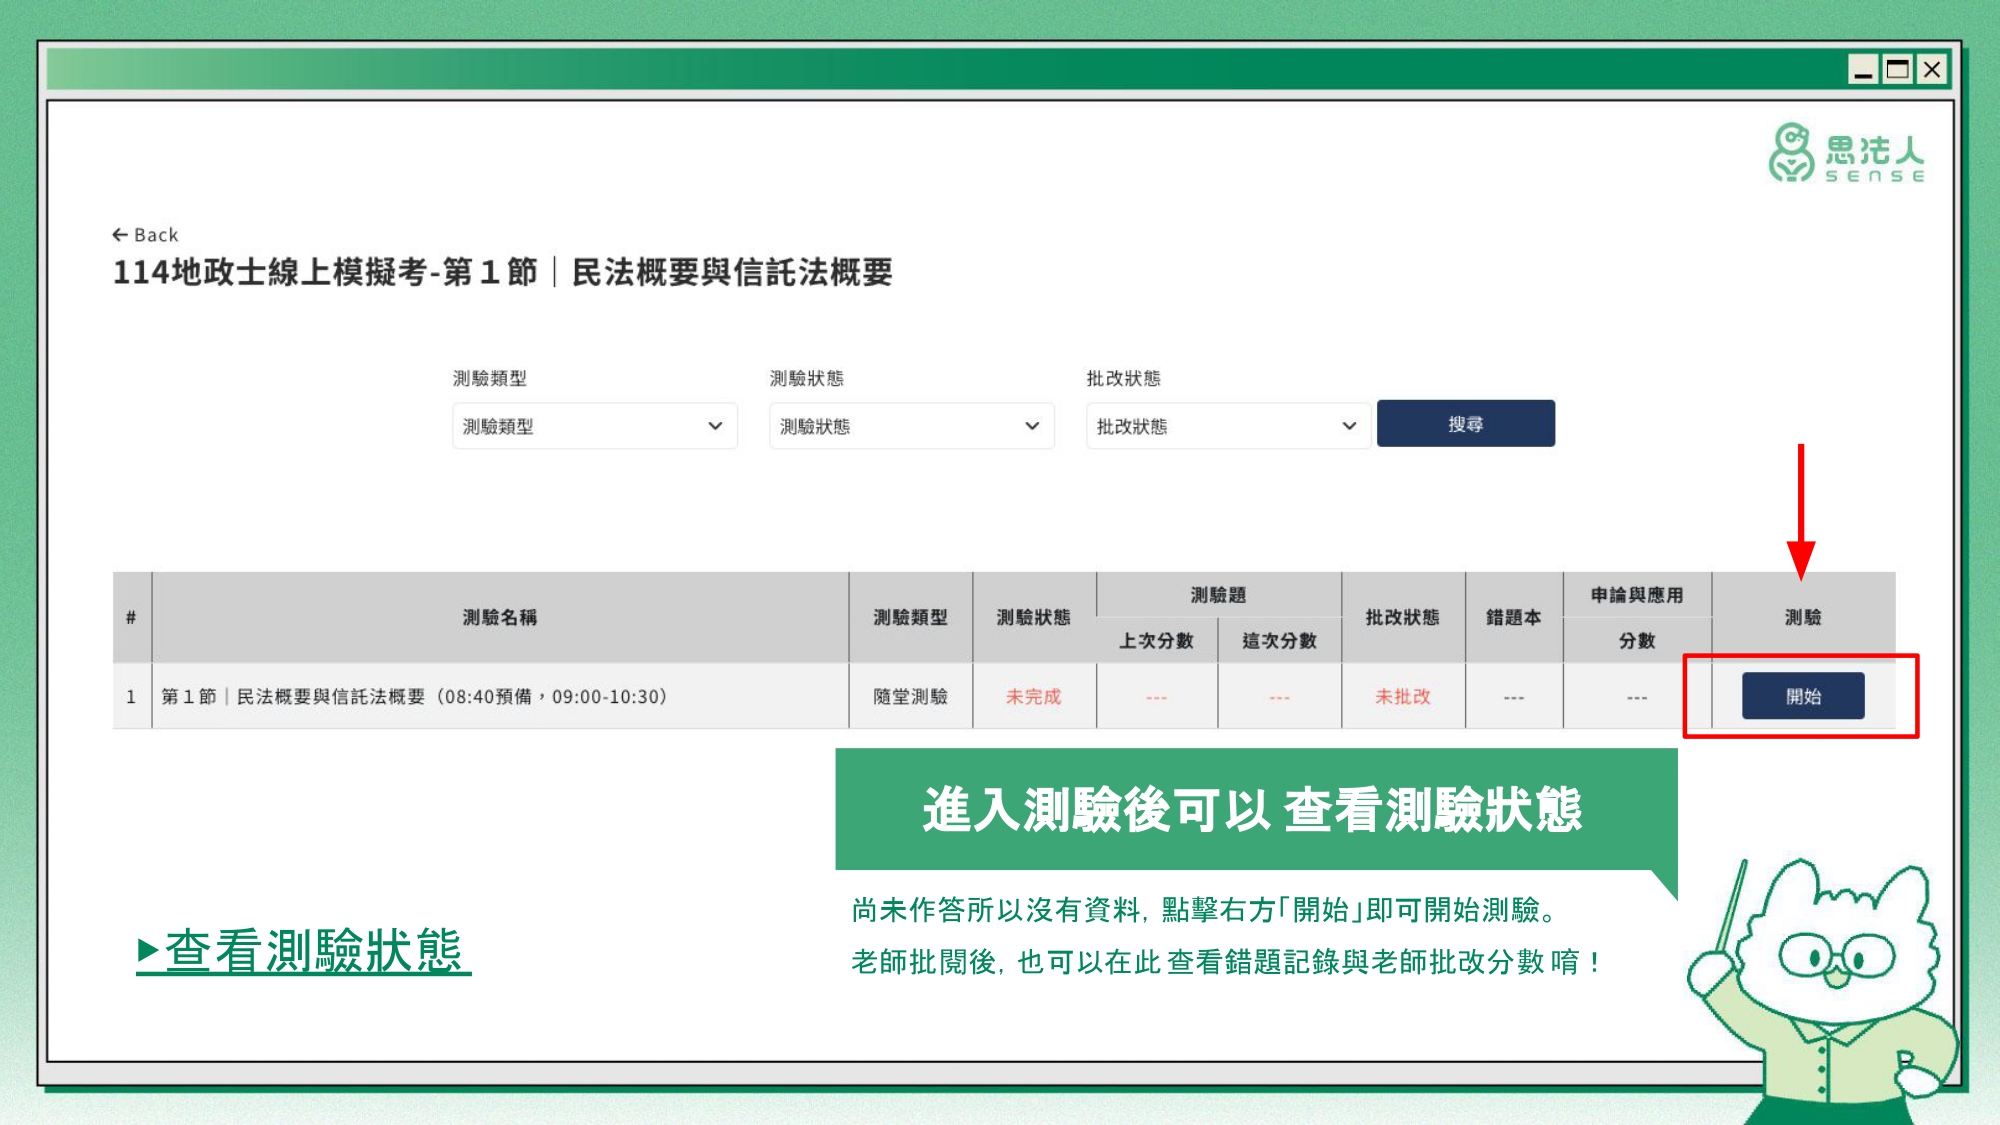The height and width of the screenshot is (1125, 2000).
Task: Open the 測驗類型 dropdown
Action: pyautogui.click(x=594, y=426)
